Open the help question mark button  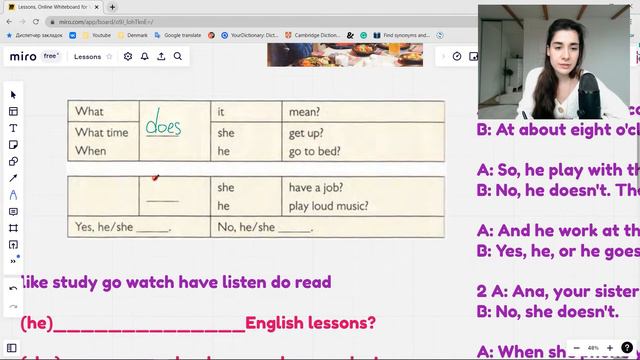[x=627, y=347]
